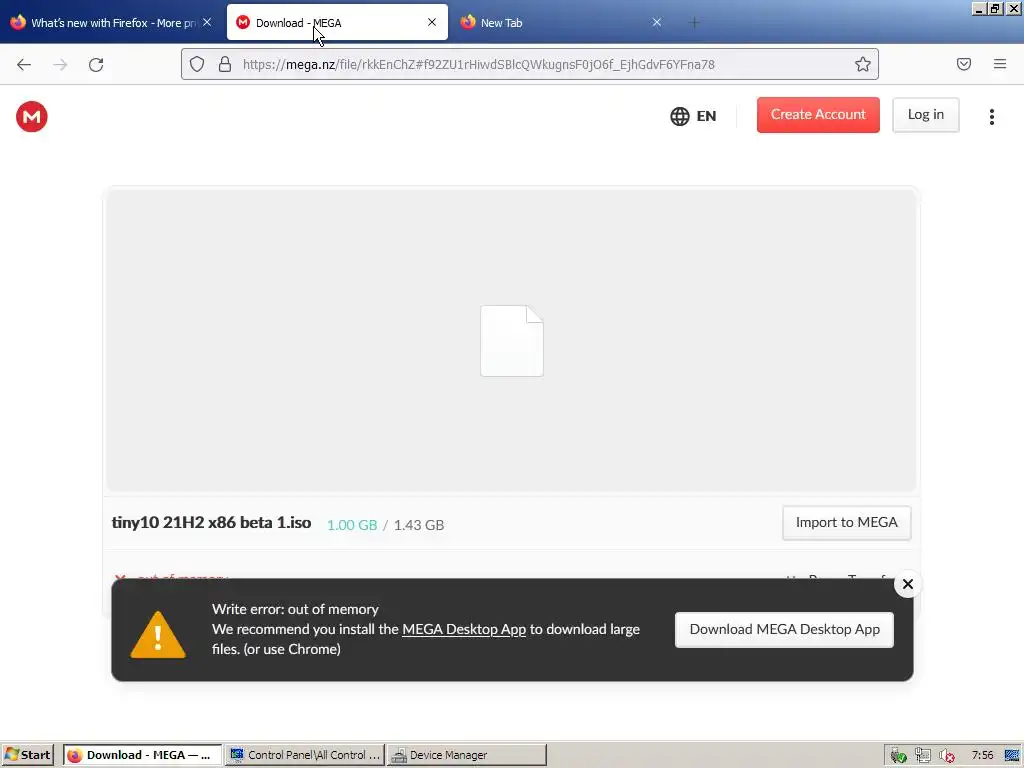Open the Windows Start menu
The height and width of the screenshot is (768, 1024).
(28, 755)
